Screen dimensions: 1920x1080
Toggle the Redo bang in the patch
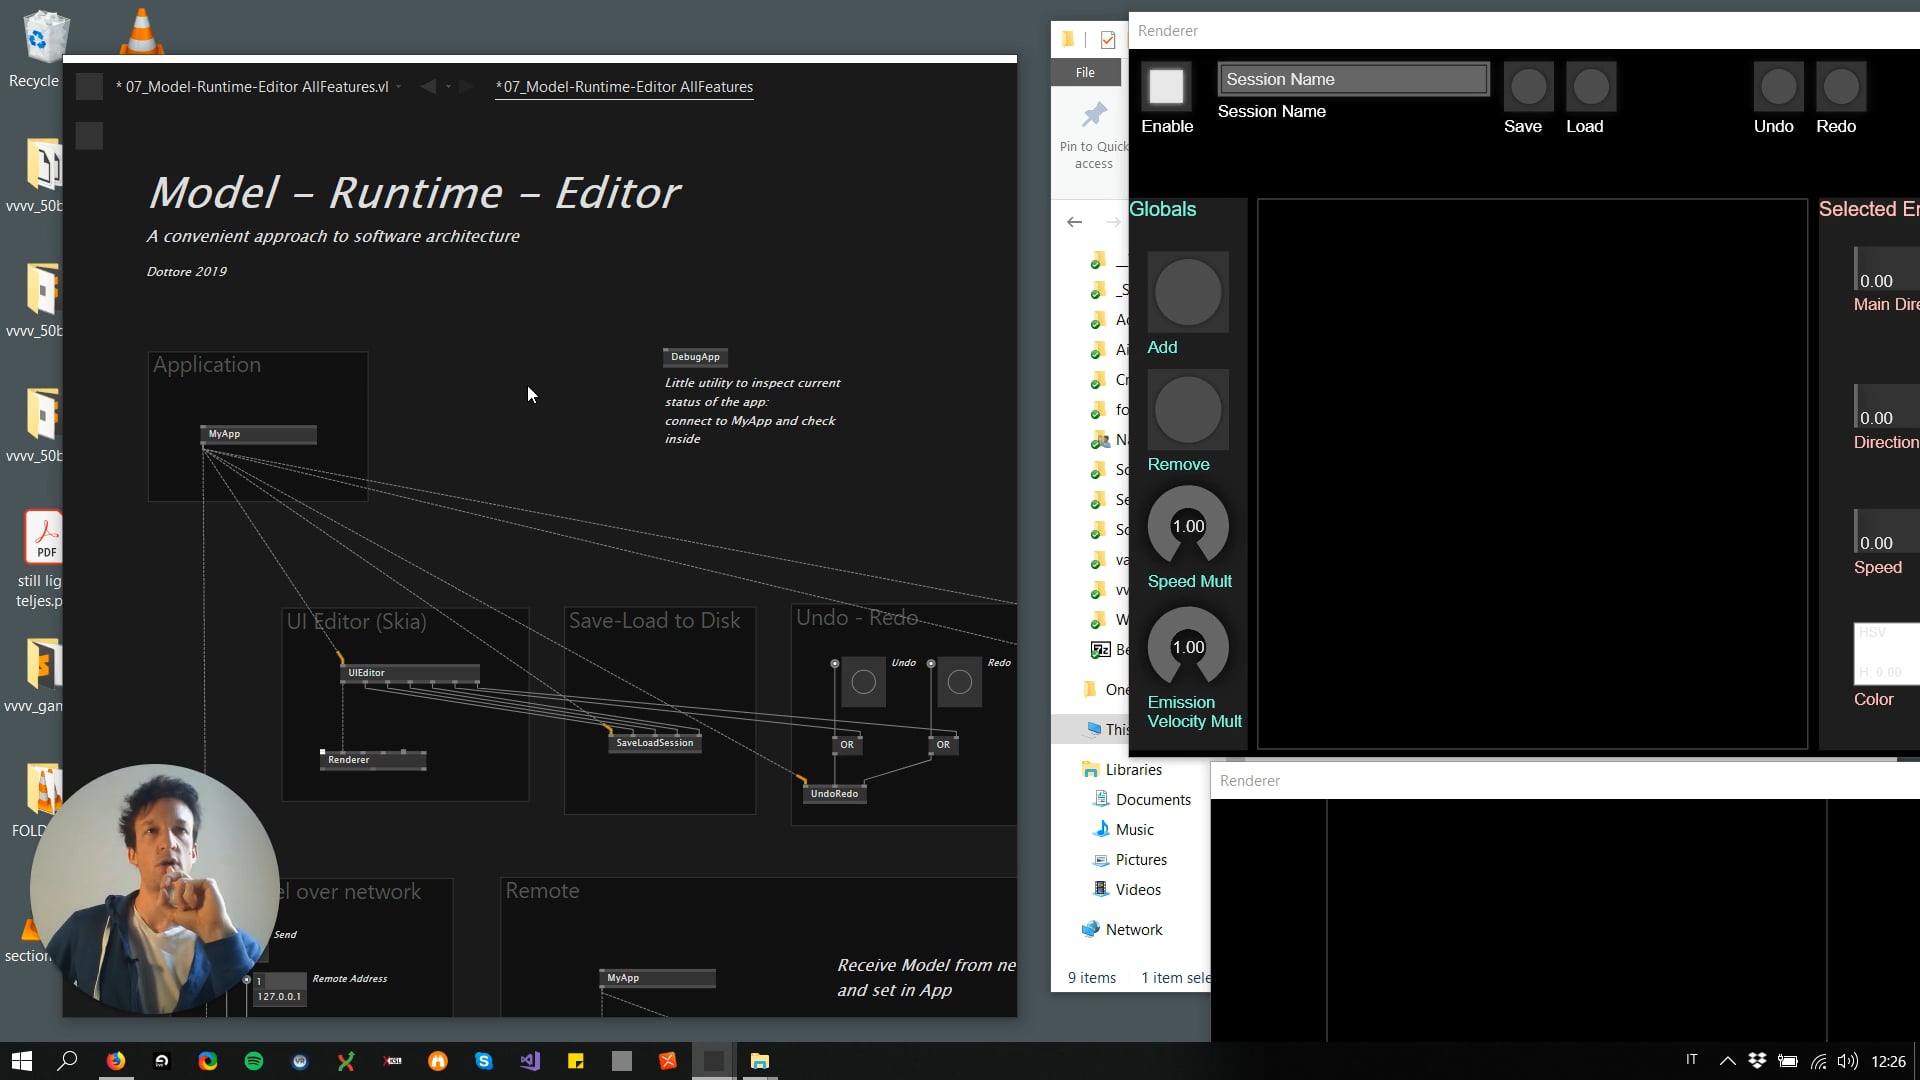click(x=959, y=682)
